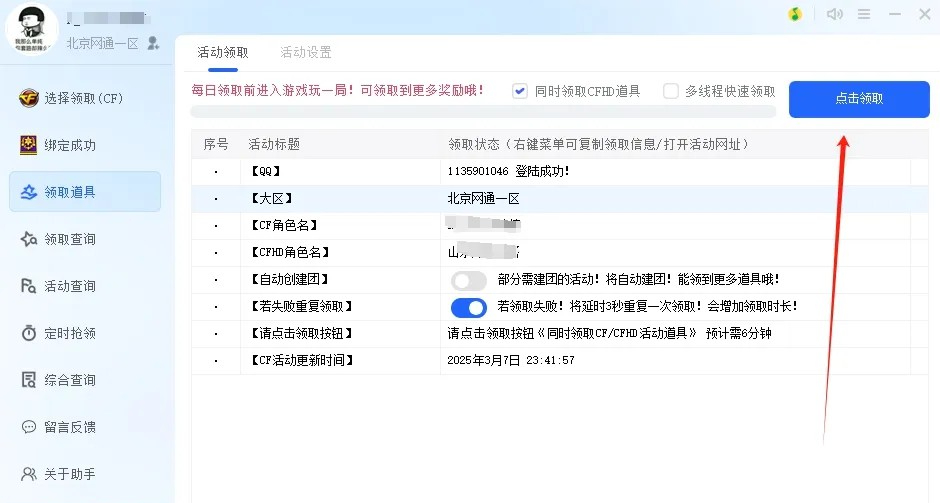Open the hamburger menu icon
Image resolution: width=940 pixels, height=503 pixels.
click(x=864, y=14)
